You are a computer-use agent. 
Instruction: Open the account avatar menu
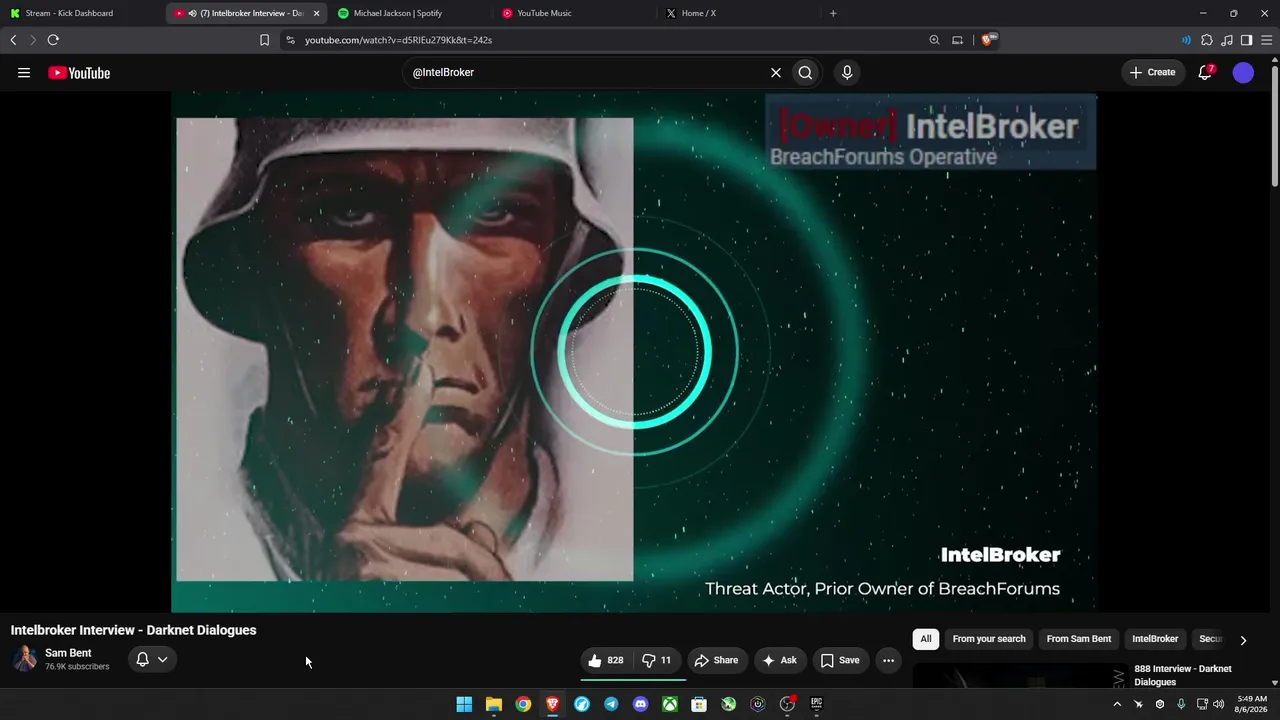[x=1243, y=72]
